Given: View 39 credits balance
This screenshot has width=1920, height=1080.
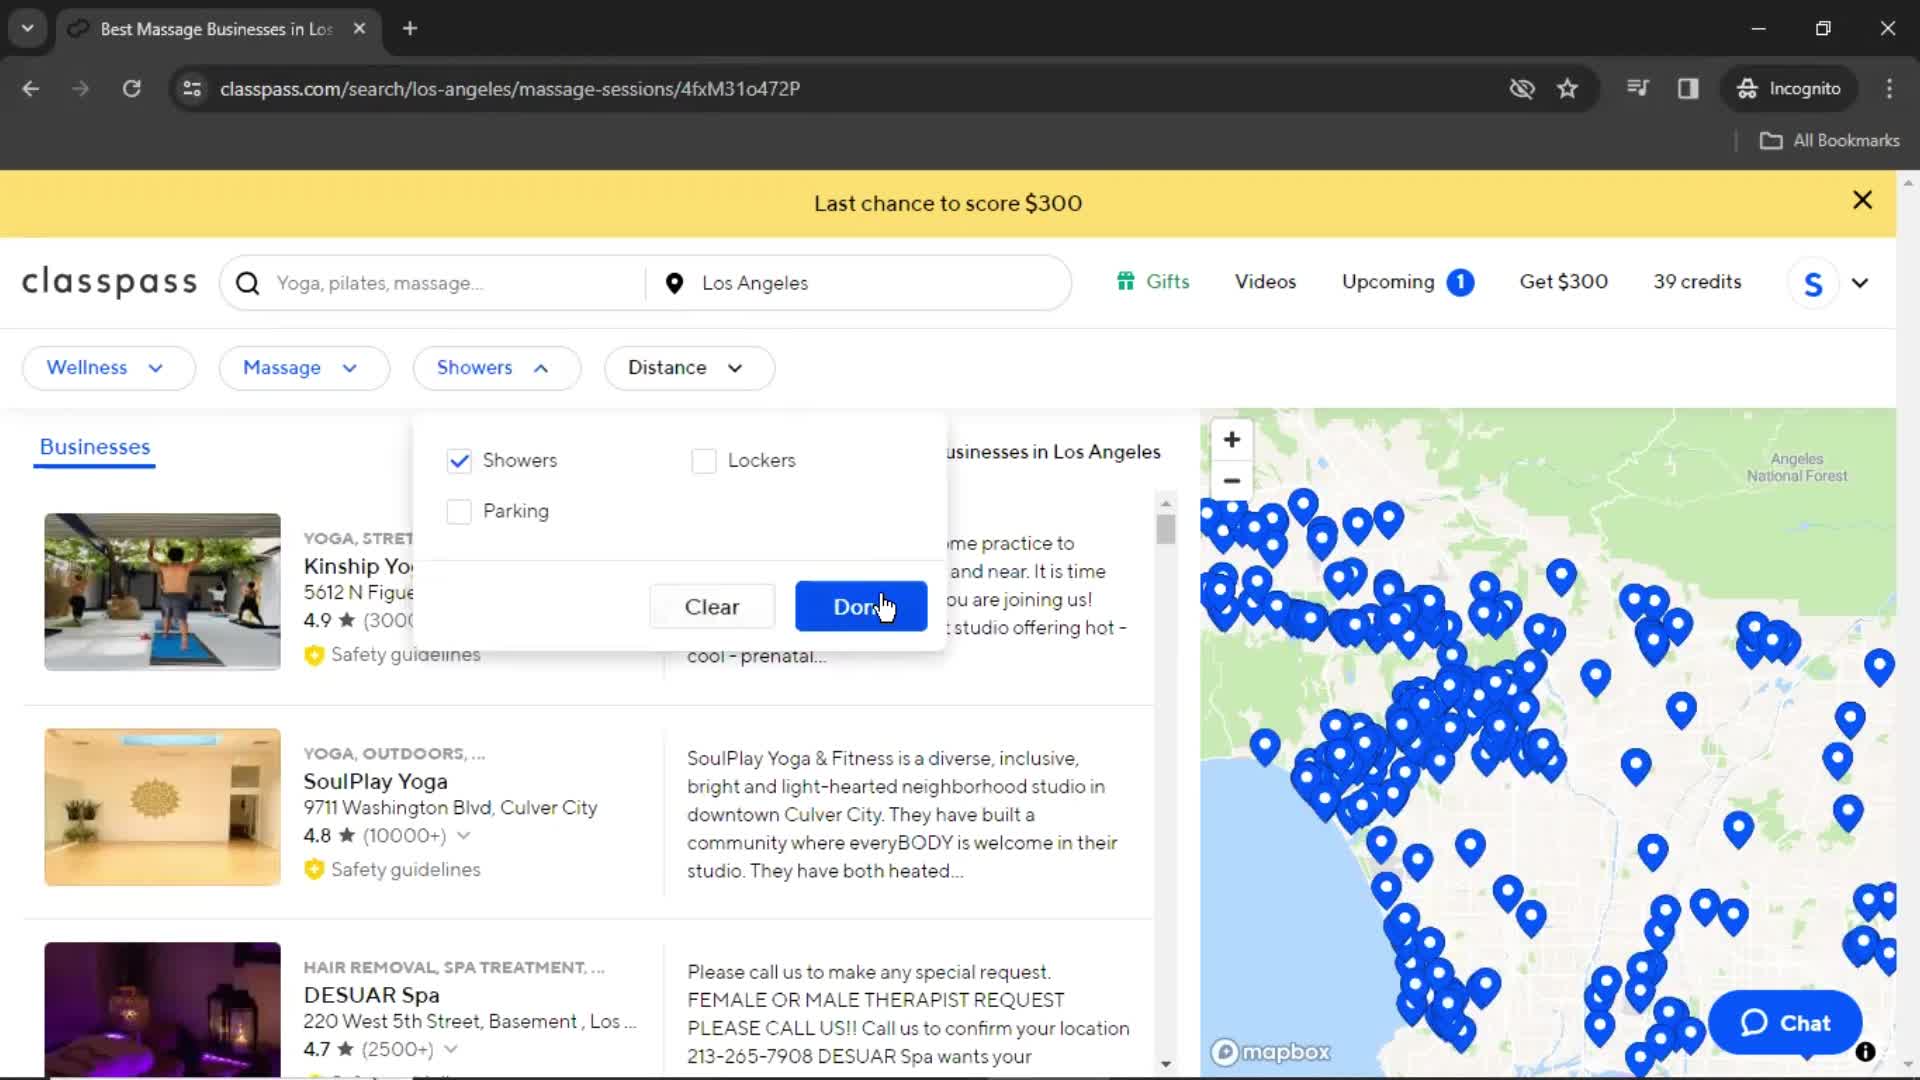Looking at the screenshot, I should coord(1697,282).
